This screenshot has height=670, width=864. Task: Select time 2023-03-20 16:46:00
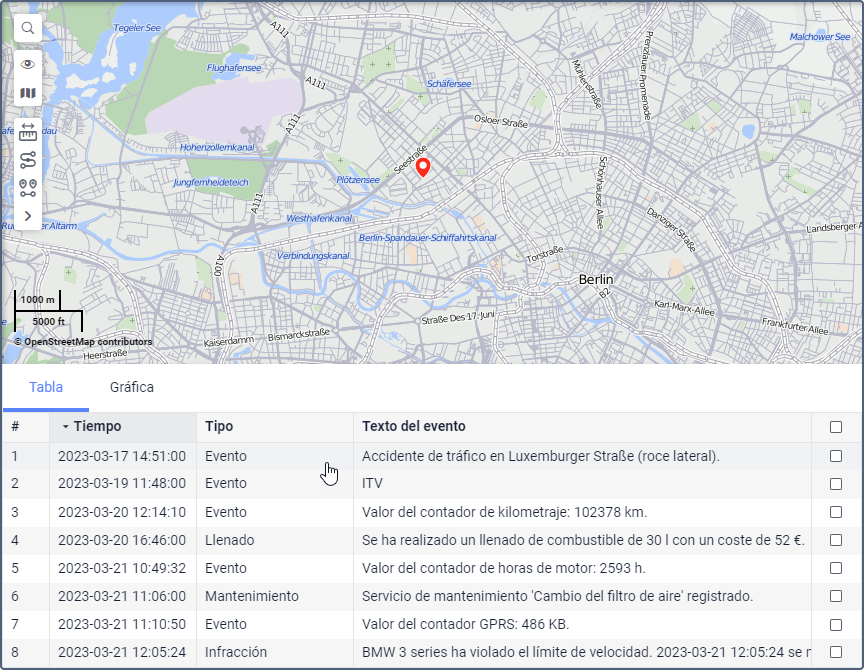(x=122, y=540)
